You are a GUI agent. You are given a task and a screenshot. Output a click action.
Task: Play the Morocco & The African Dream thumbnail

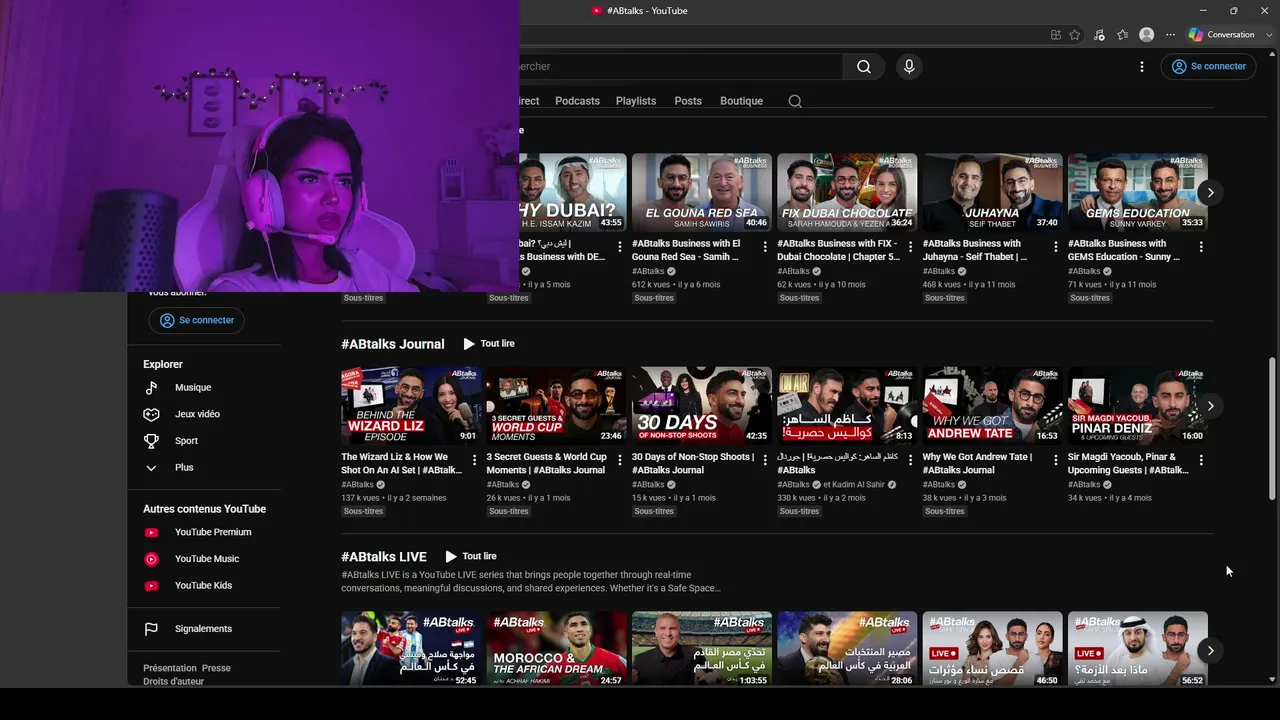[x=556, y=649]
